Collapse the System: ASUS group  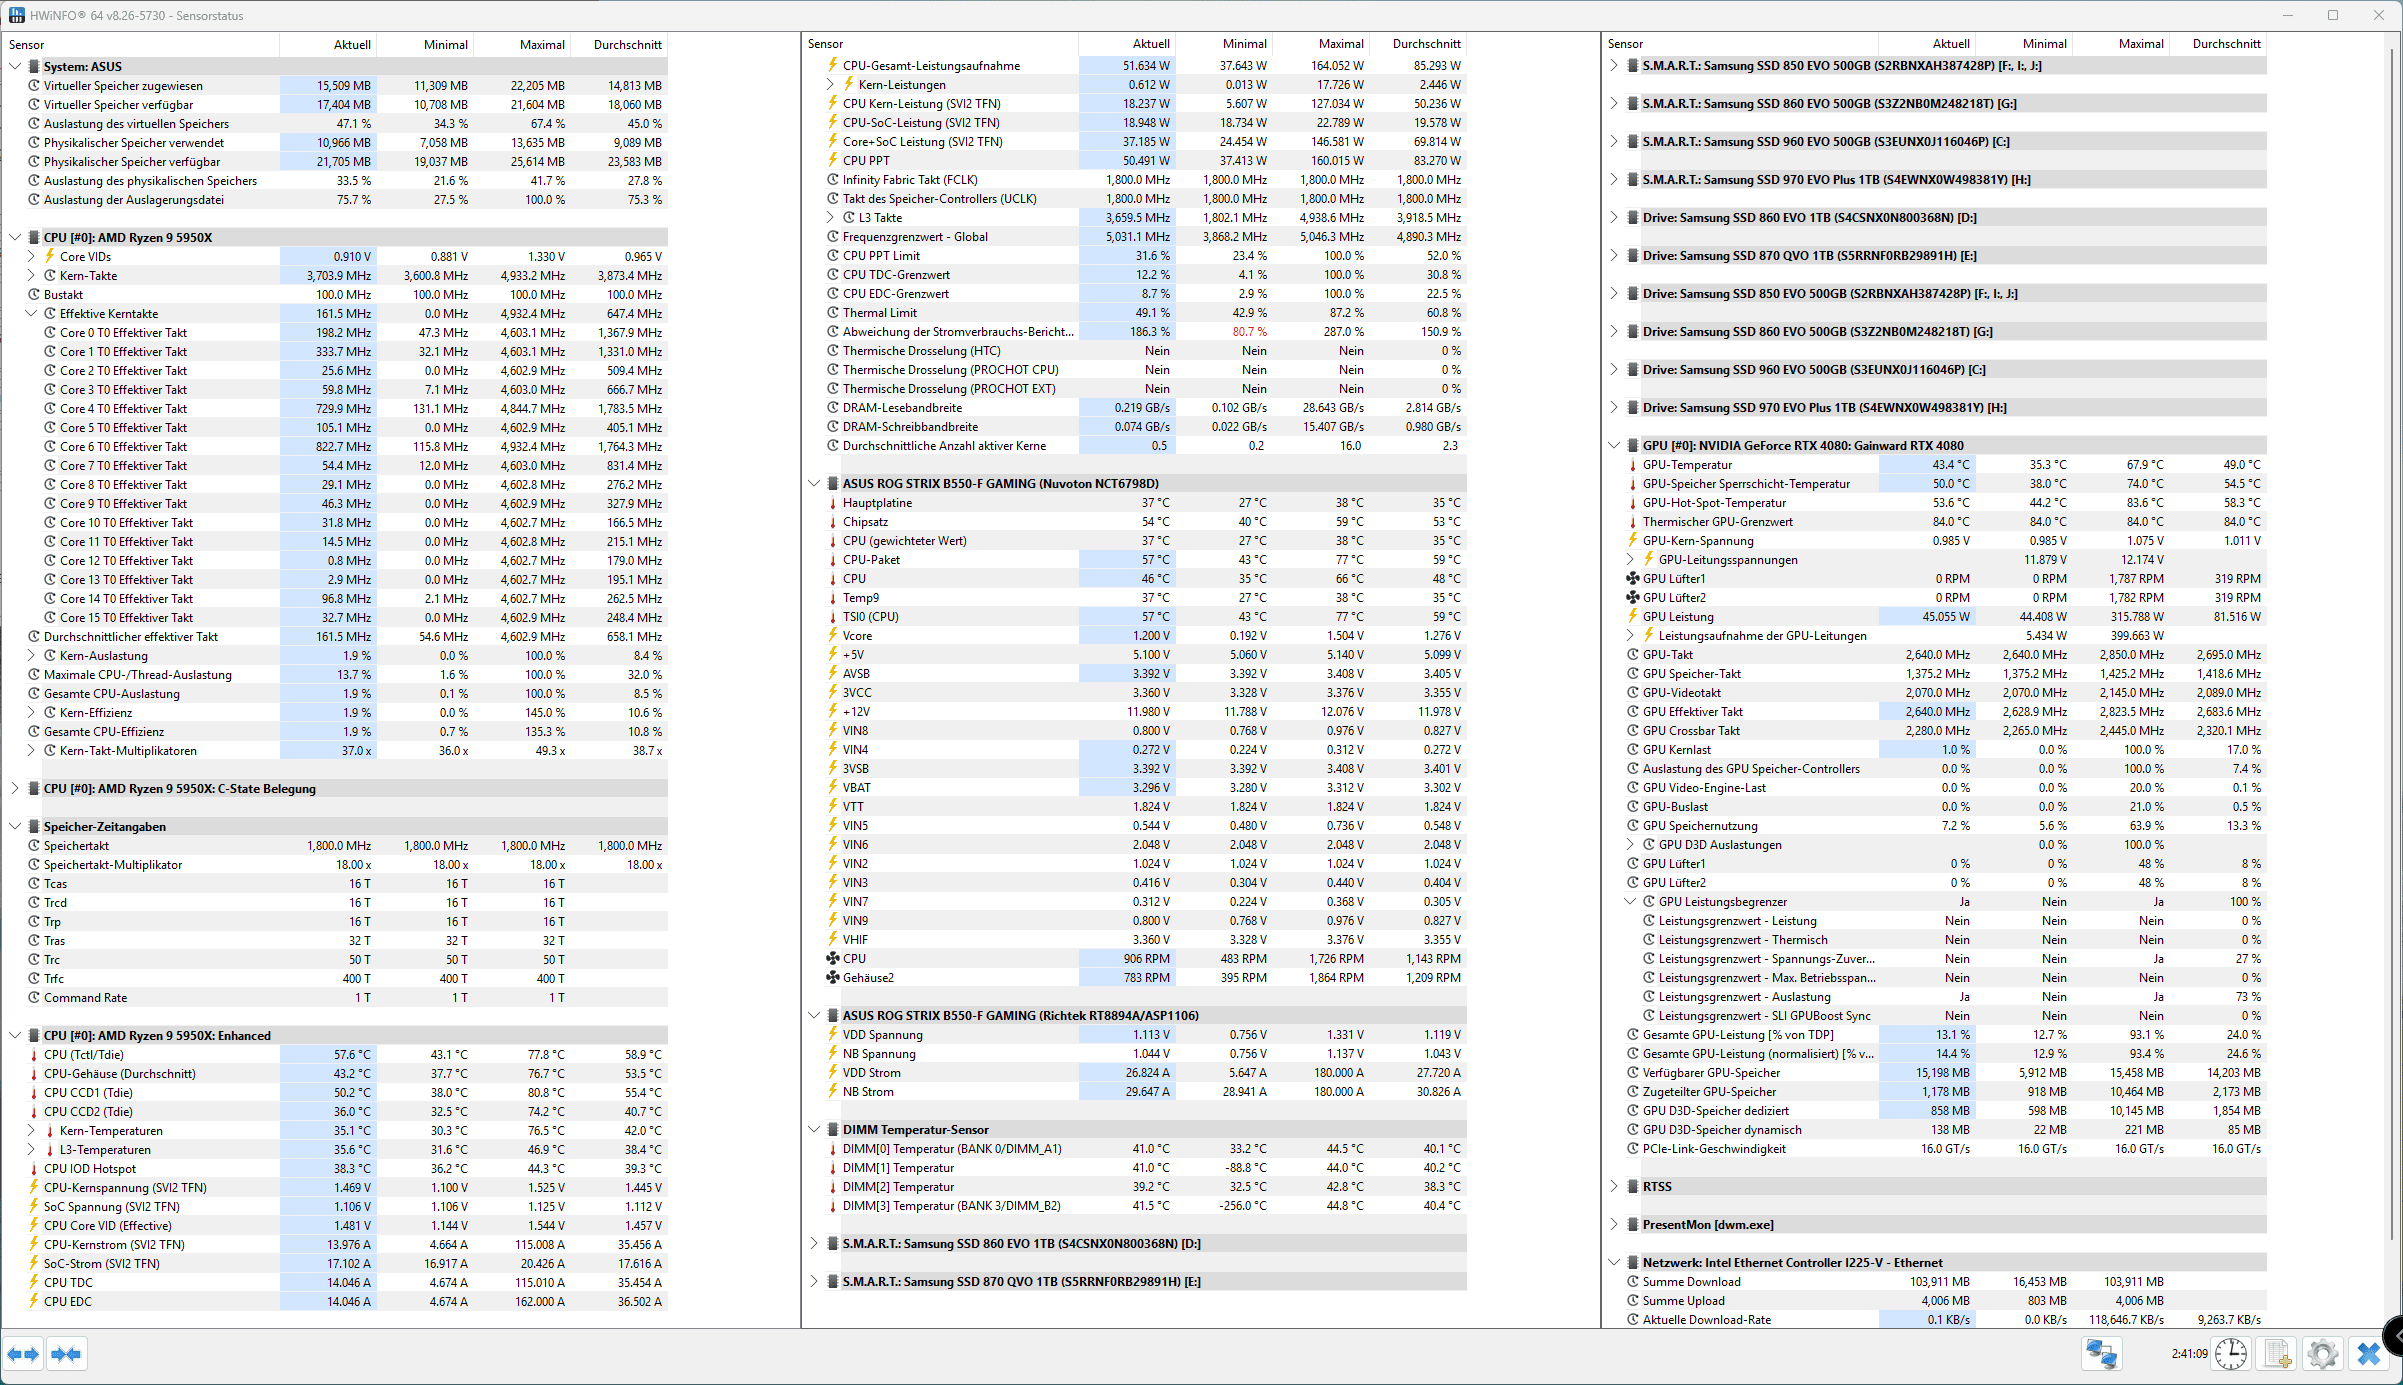click(x=15, y=66)
